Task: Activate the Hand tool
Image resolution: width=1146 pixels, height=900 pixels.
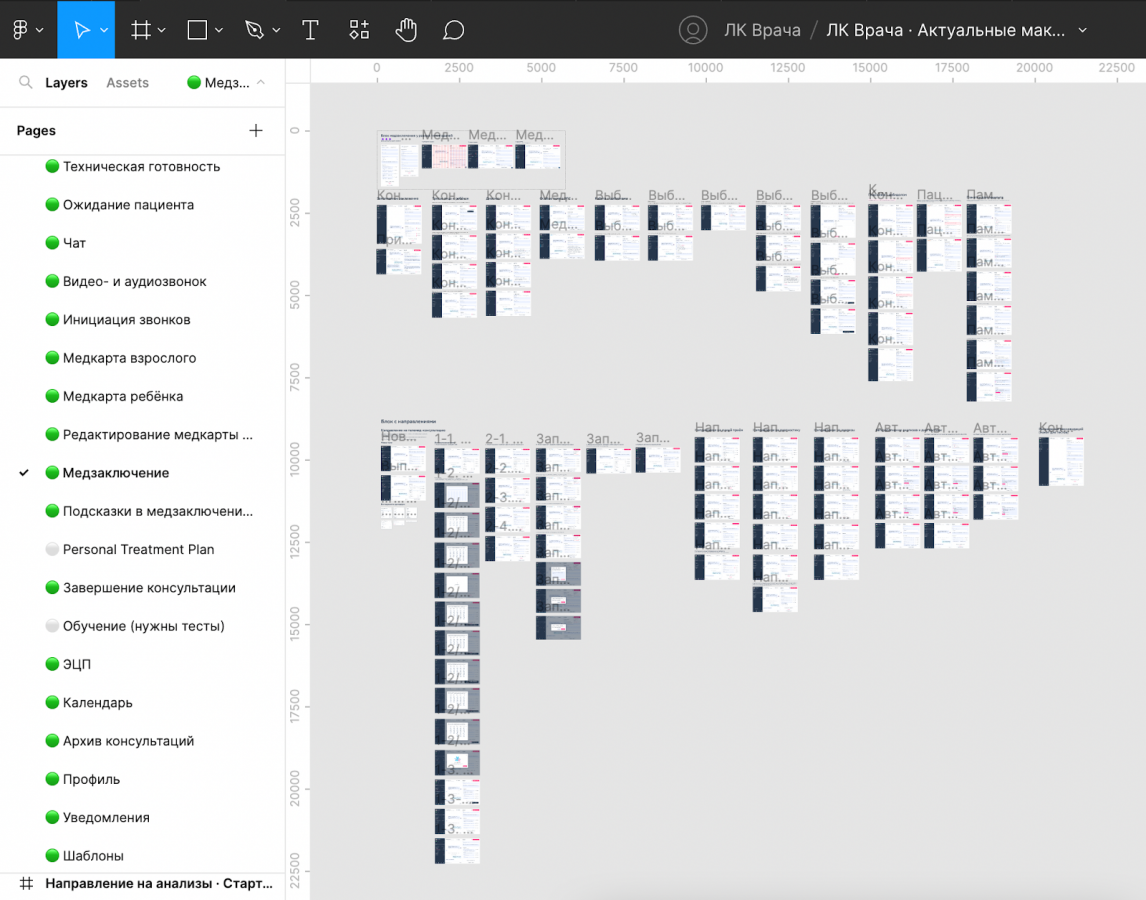Action: click(406, 30)
